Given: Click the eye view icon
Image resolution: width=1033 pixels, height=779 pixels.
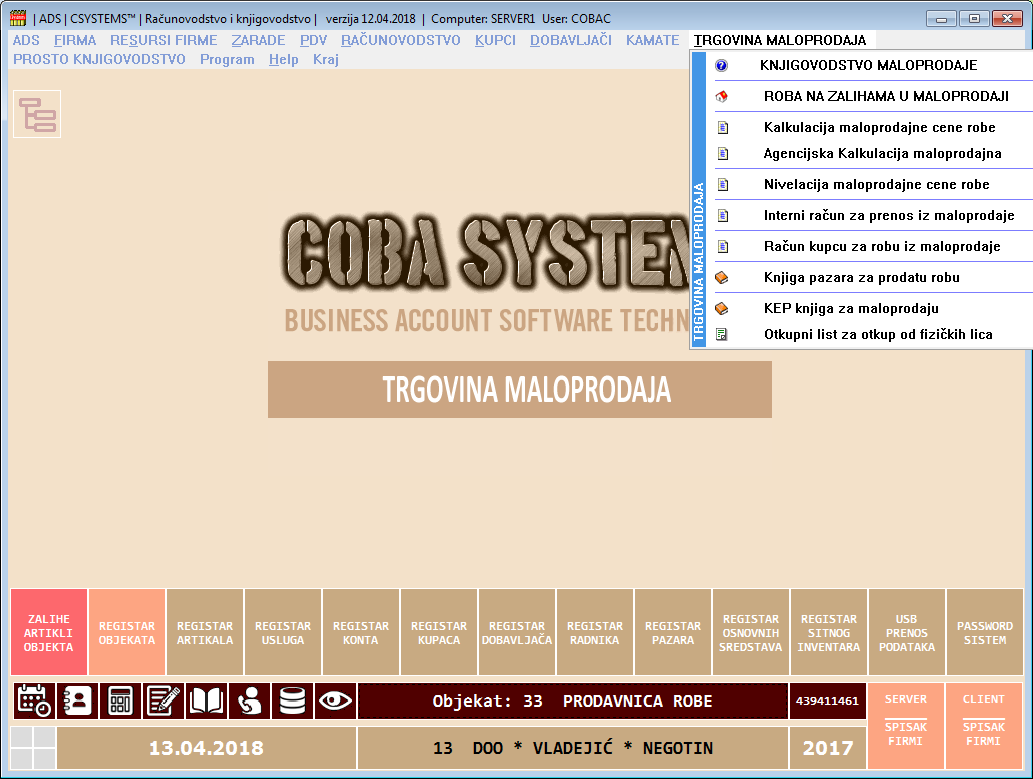Looking at the screenshot, I should point(335,701).
